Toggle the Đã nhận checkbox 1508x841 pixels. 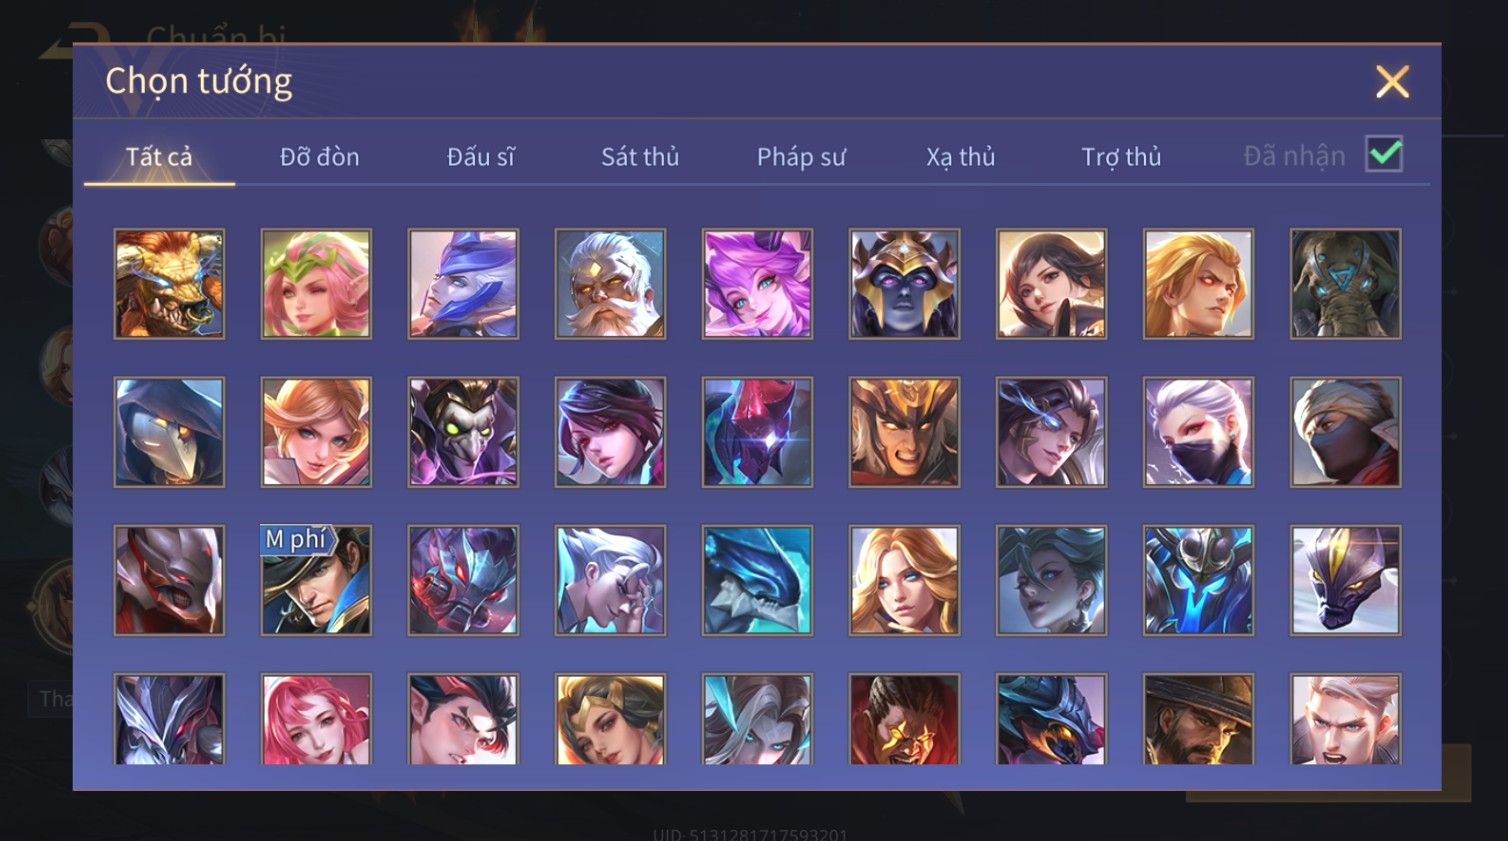[1384, 154]
